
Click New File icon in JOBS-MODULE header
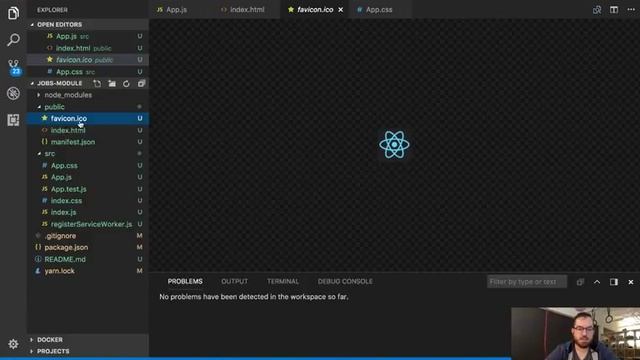[97, 84]
